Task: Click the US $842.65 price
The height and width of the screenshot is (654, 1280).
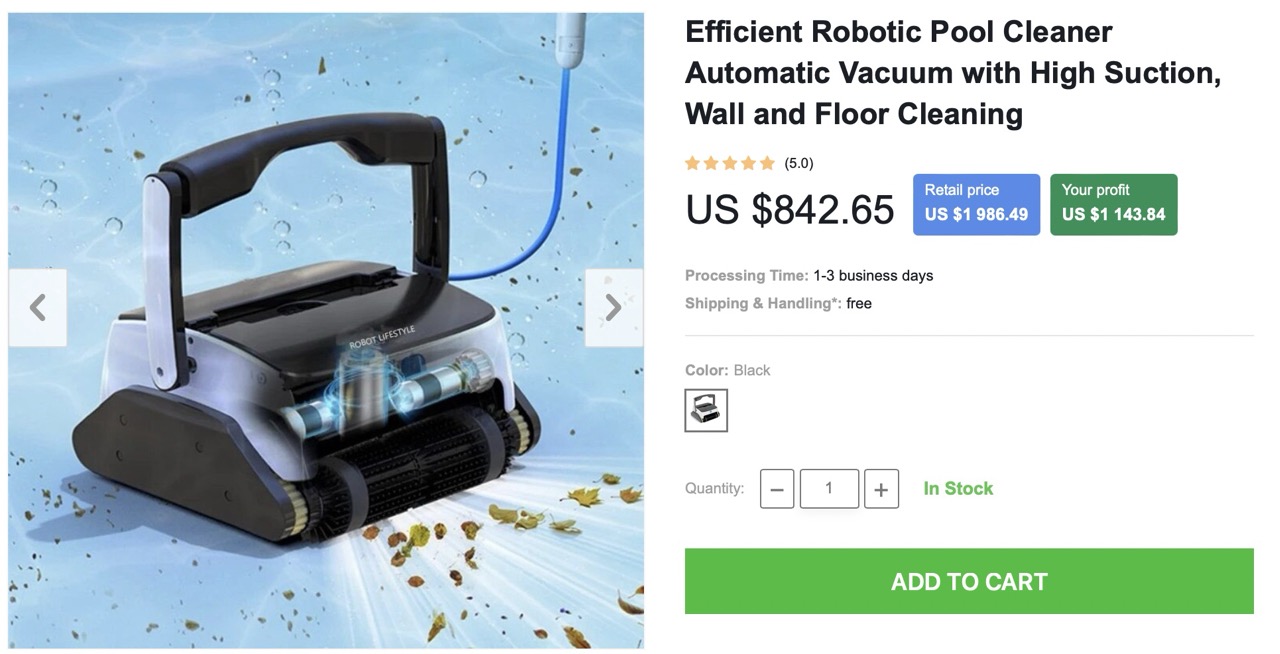Action: tap(790, 210)
